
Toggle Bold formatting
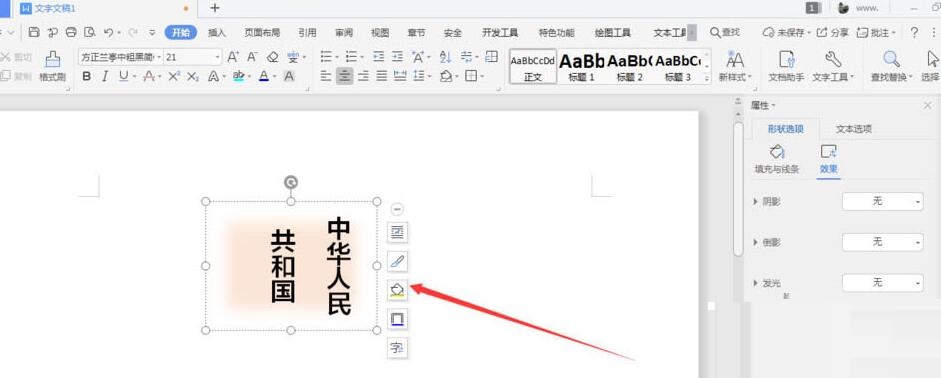87,76
